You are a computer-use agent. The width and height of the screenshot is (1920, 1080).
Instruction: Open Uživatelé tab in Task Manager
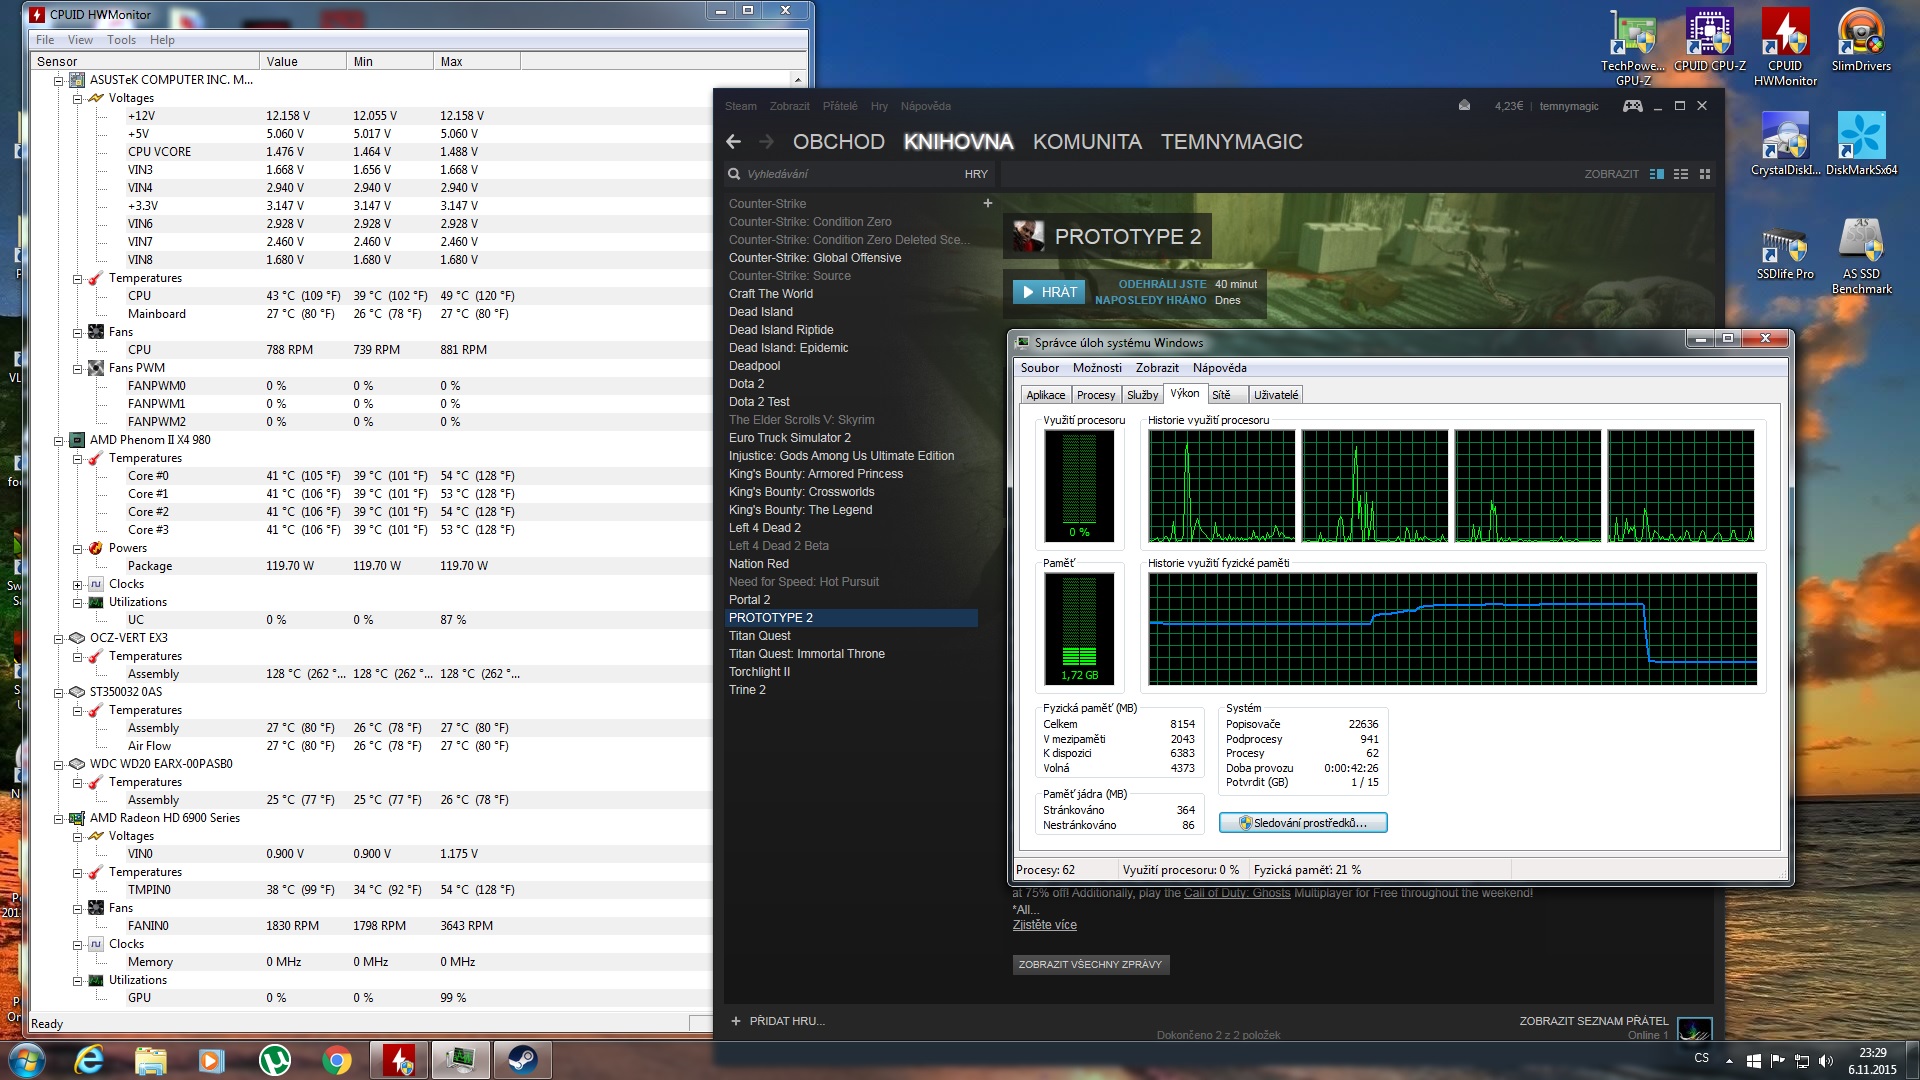click(x=1276, y=395)
